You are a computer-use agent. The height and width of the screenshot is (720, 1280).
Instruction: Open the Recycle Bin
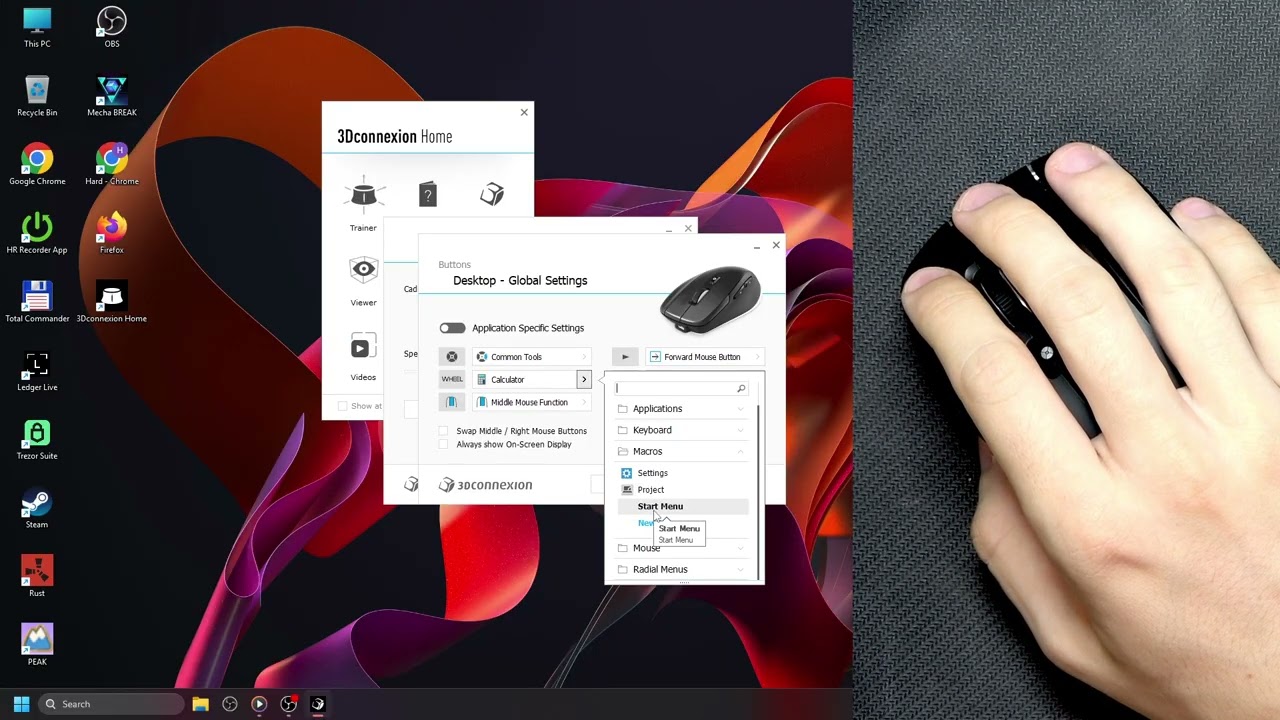(x=37, y=96)
